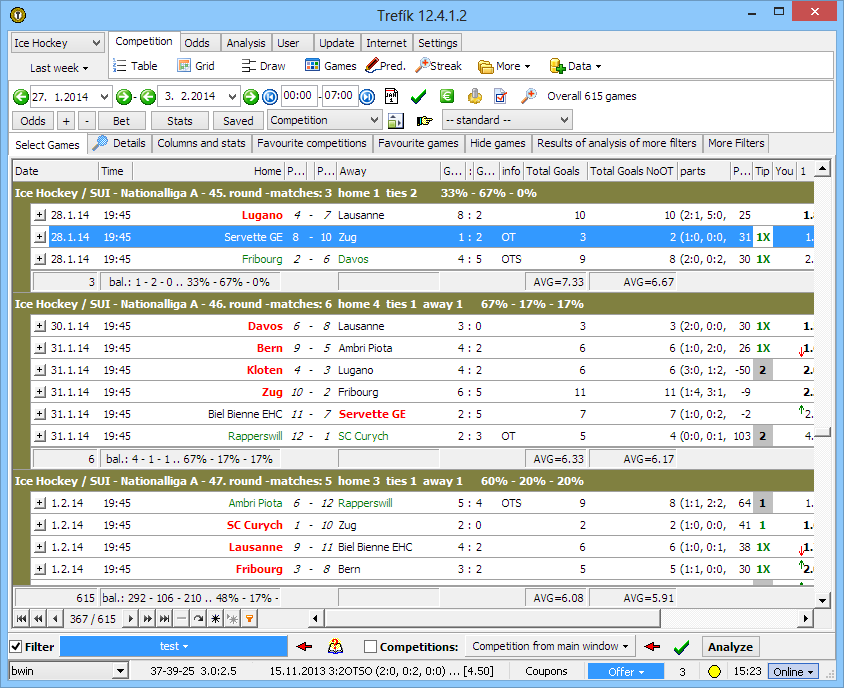This screenshot has height=688, width=844.
Task: Open the Ice Hockey sport dropdown
Action: [57, 43]
